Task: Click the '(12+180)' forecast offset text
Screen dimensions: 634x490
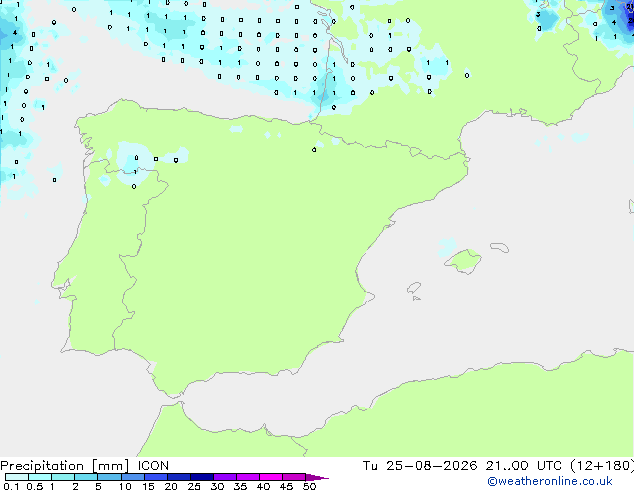Action: (602, 466)
